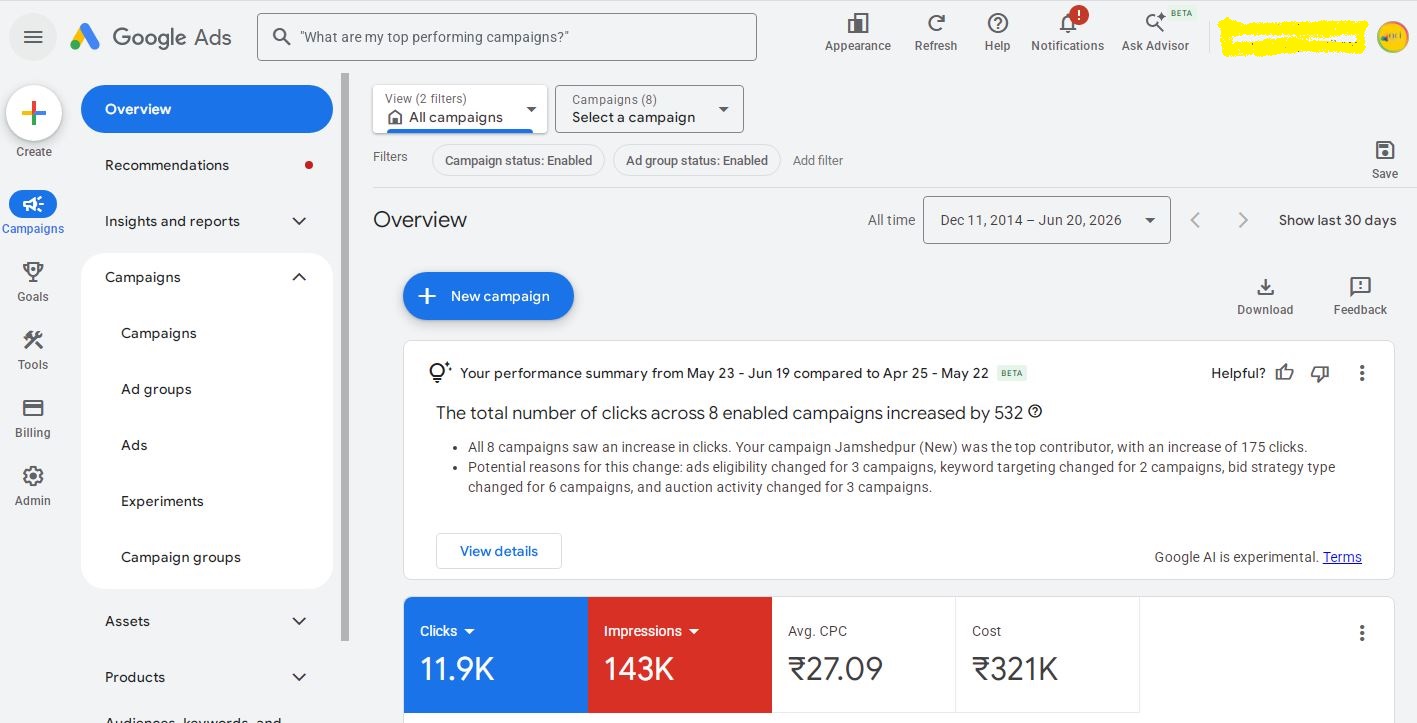Select the Cost scorecard tile
This screenshot has height=723, width=1417.
(x=1048, y=655)
